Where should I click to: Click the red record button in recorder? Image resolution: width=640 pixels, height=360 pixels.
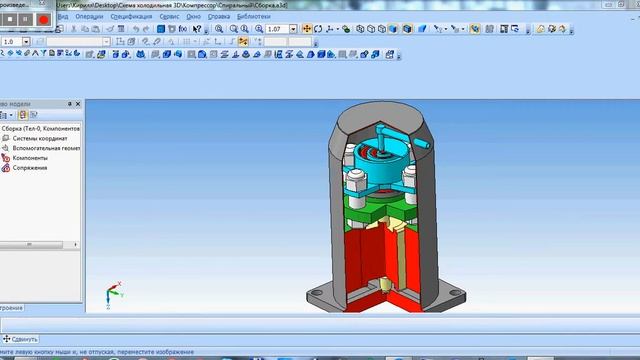coord(43,20)
